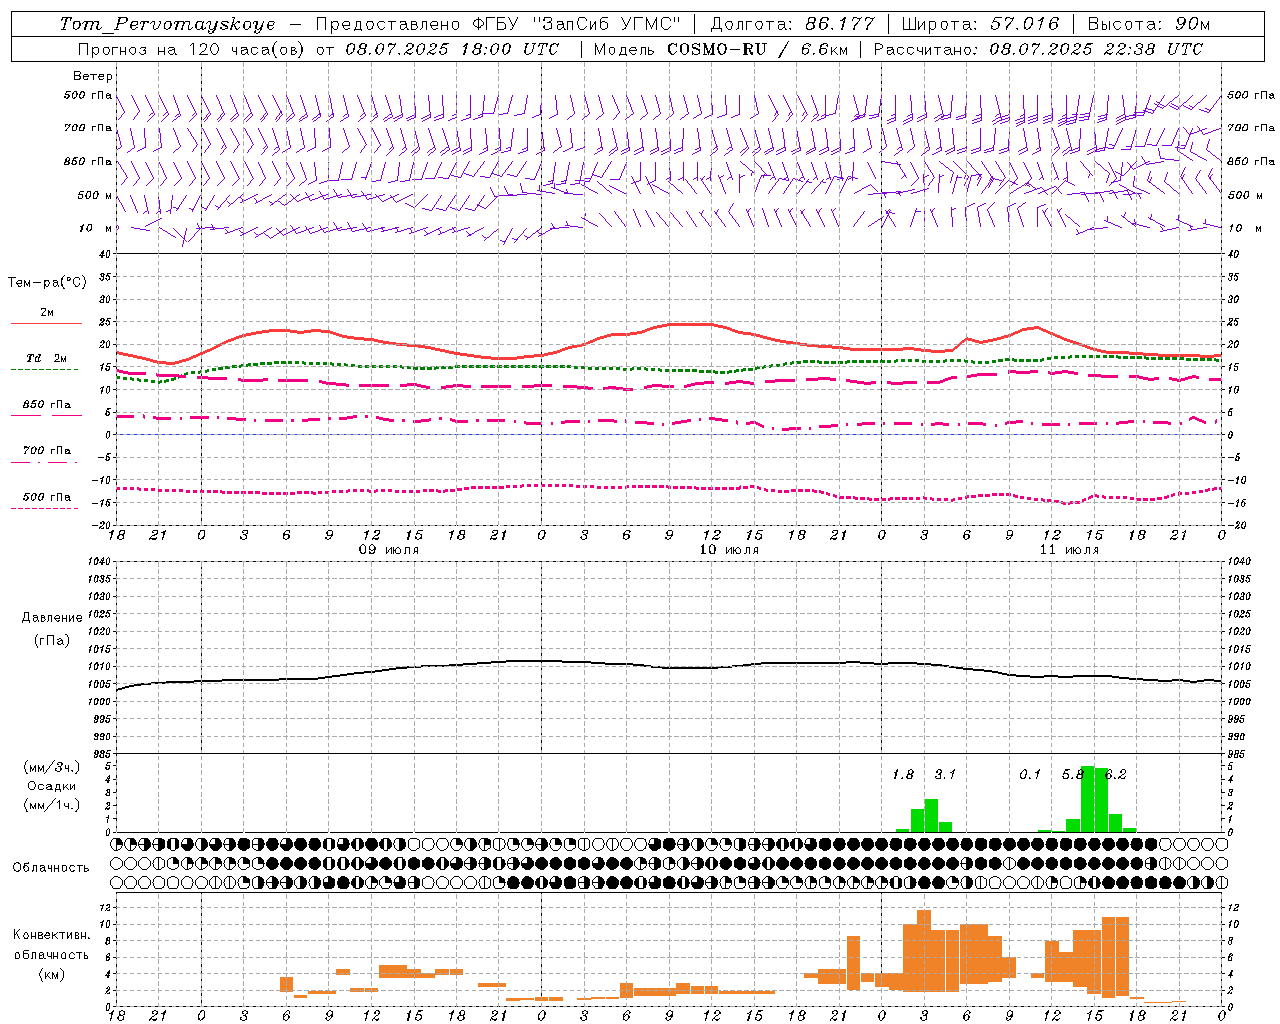Click the elevation label Высота: 90м
This screenshot has width=1280, height=1024.
tap(1149, 24)
